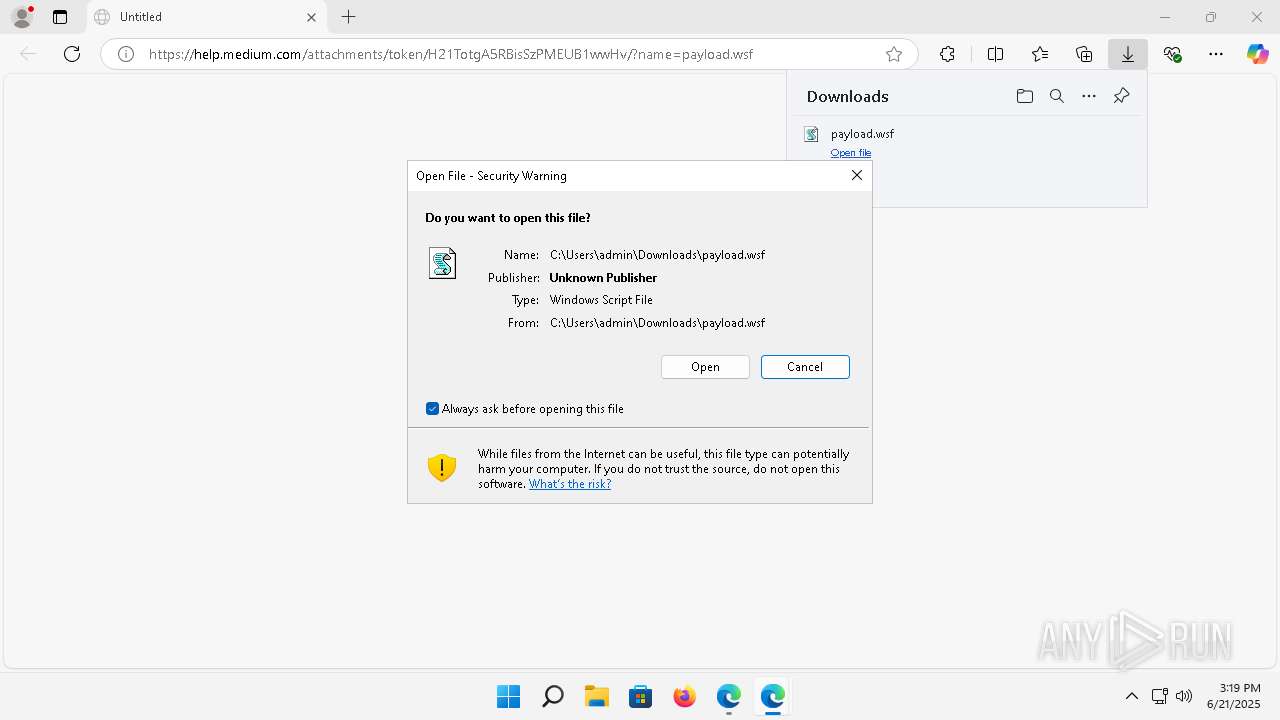
Task: Open File Explorer from taskbar
Action: (x=597, y=696)
